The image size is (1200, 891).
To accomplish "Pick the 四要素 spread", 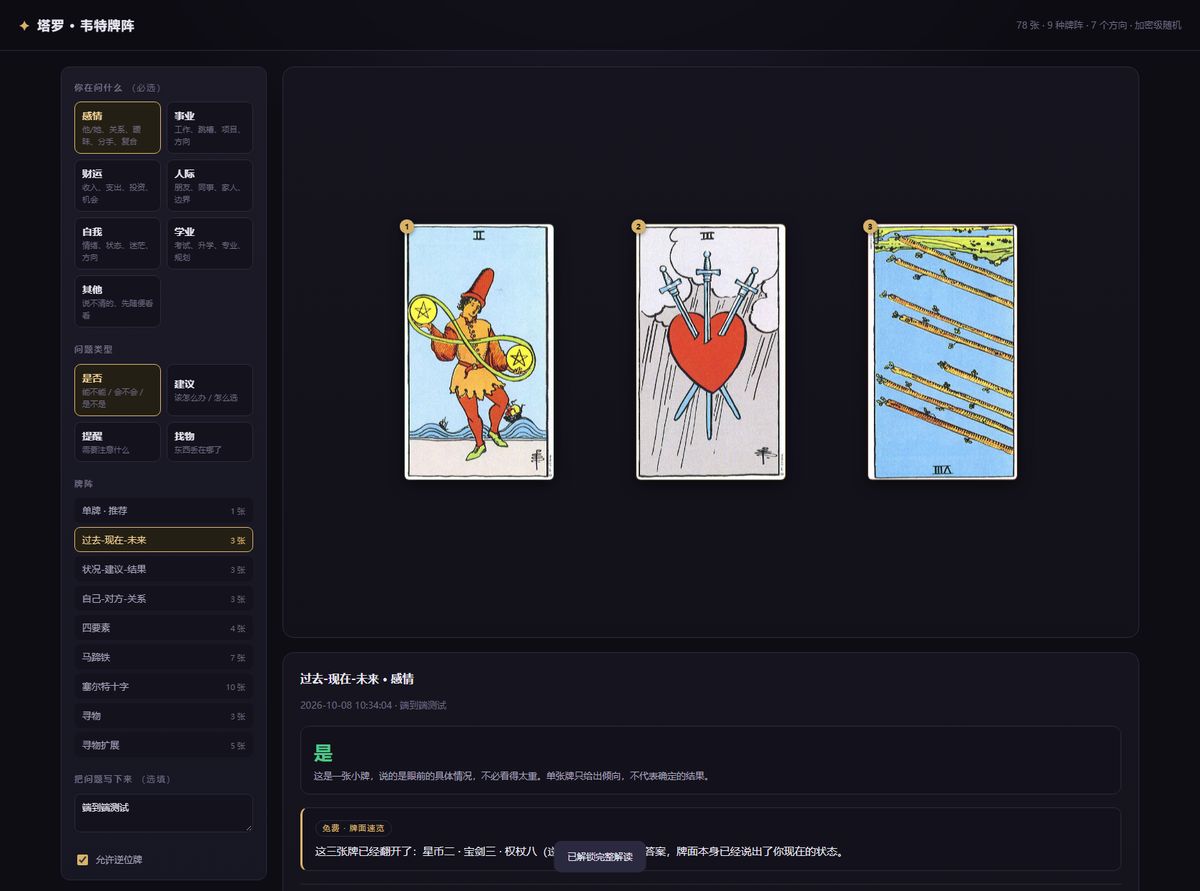I will 163,628.
